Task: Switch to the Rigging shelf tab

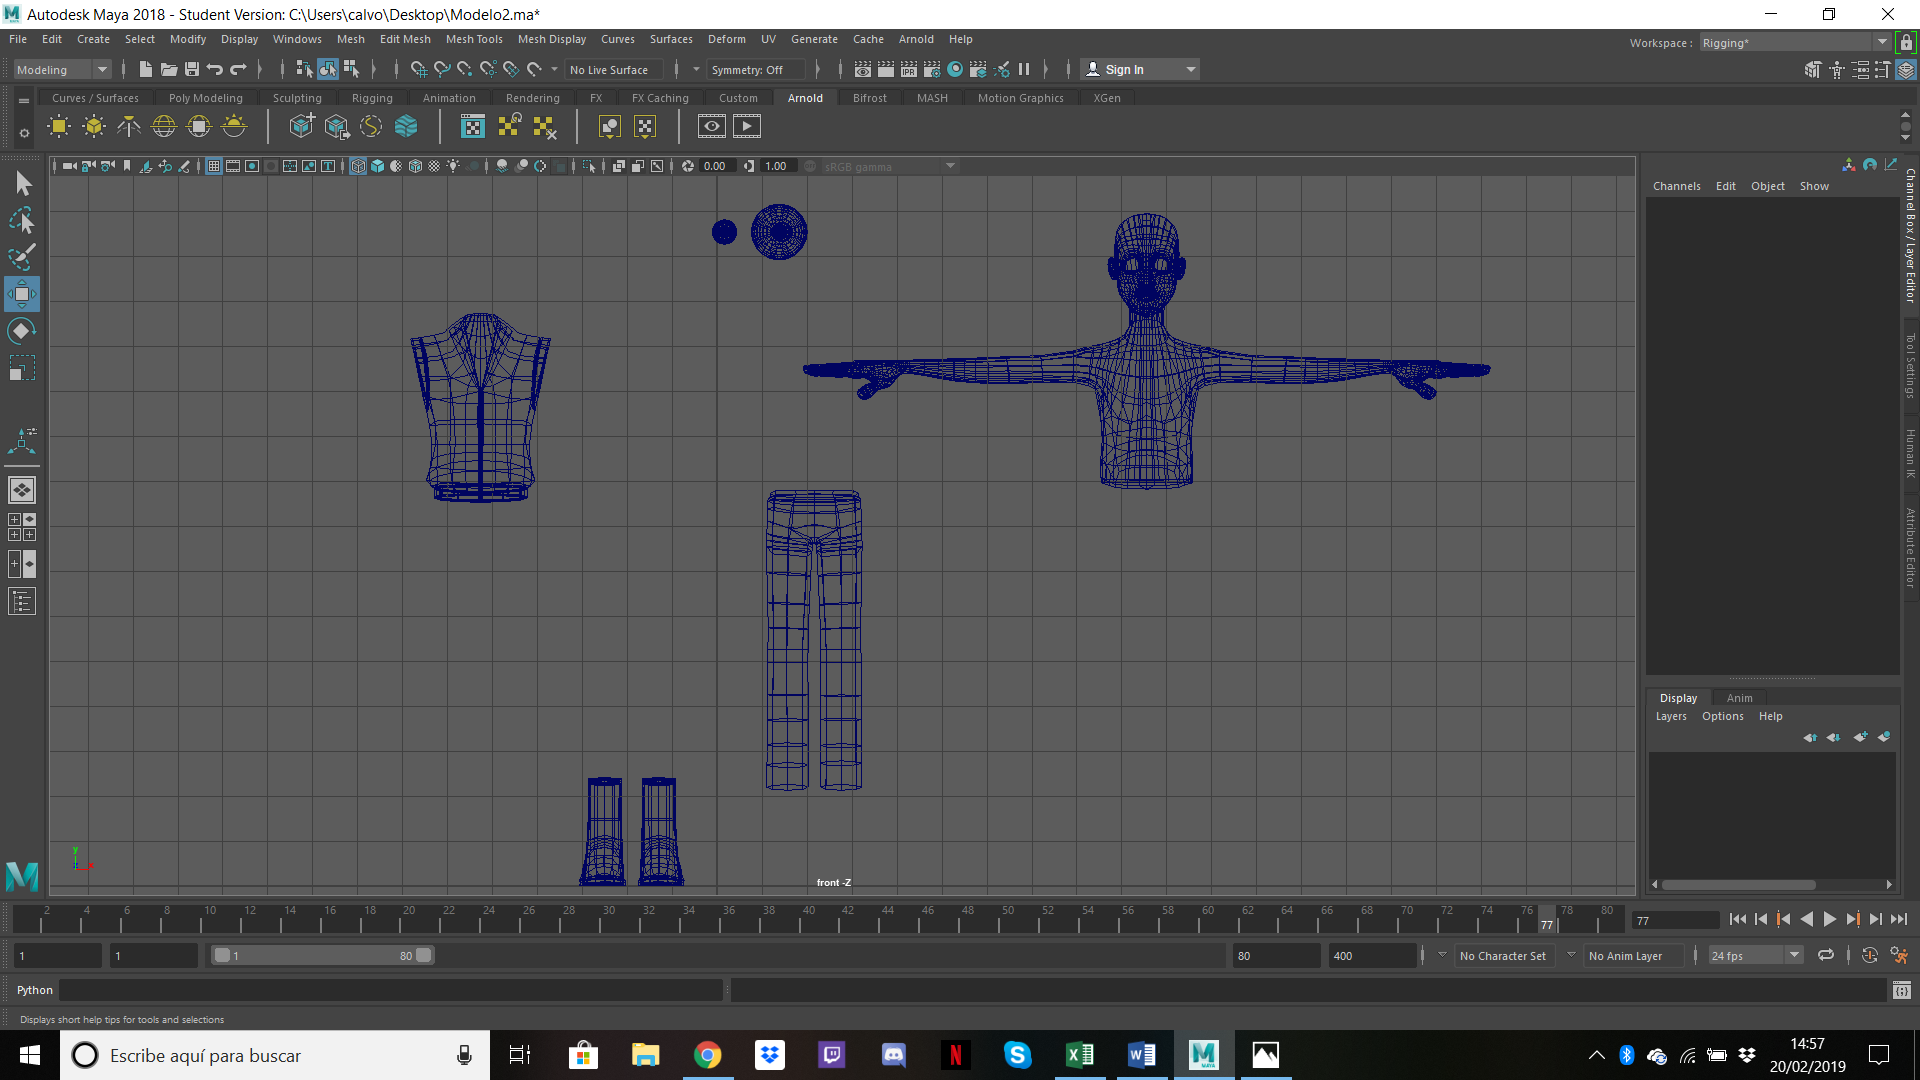Action: coord(371,97)
